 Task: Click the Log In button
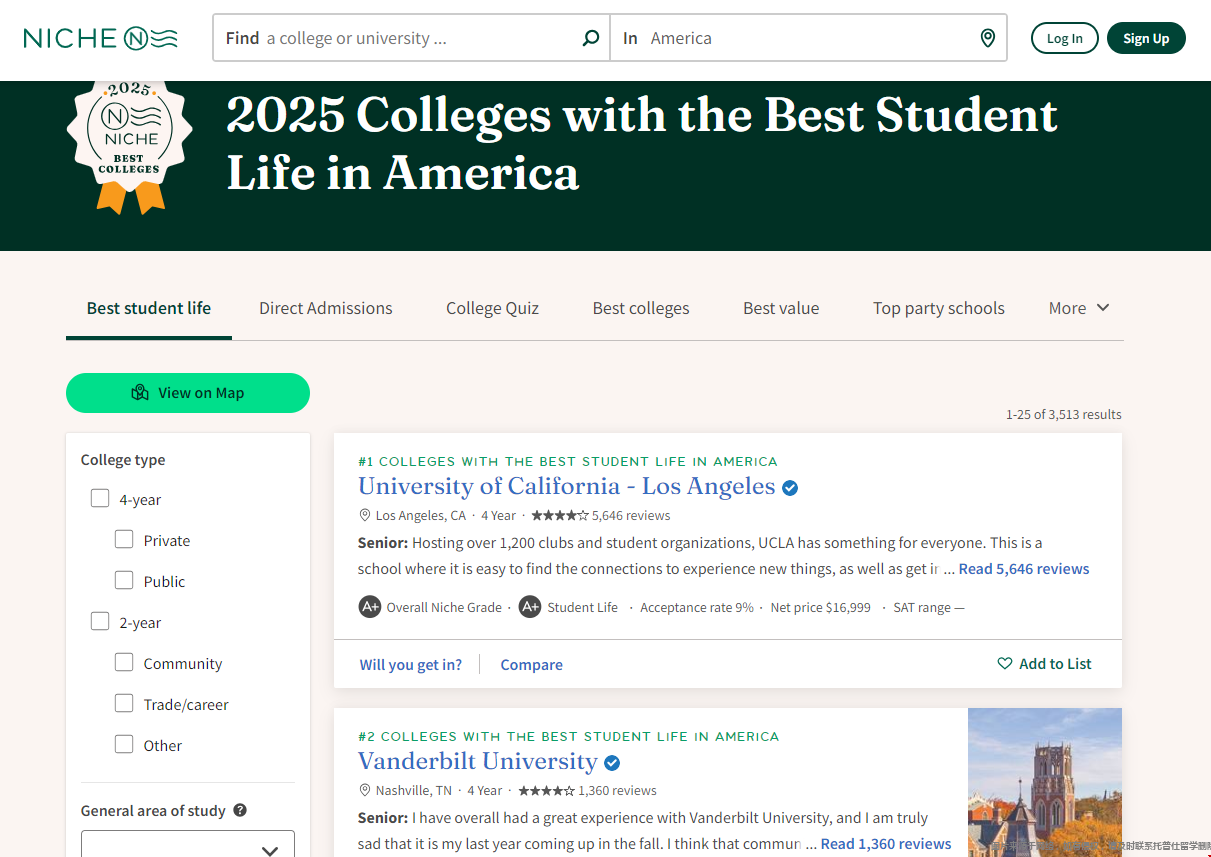tap(1065, 38)
